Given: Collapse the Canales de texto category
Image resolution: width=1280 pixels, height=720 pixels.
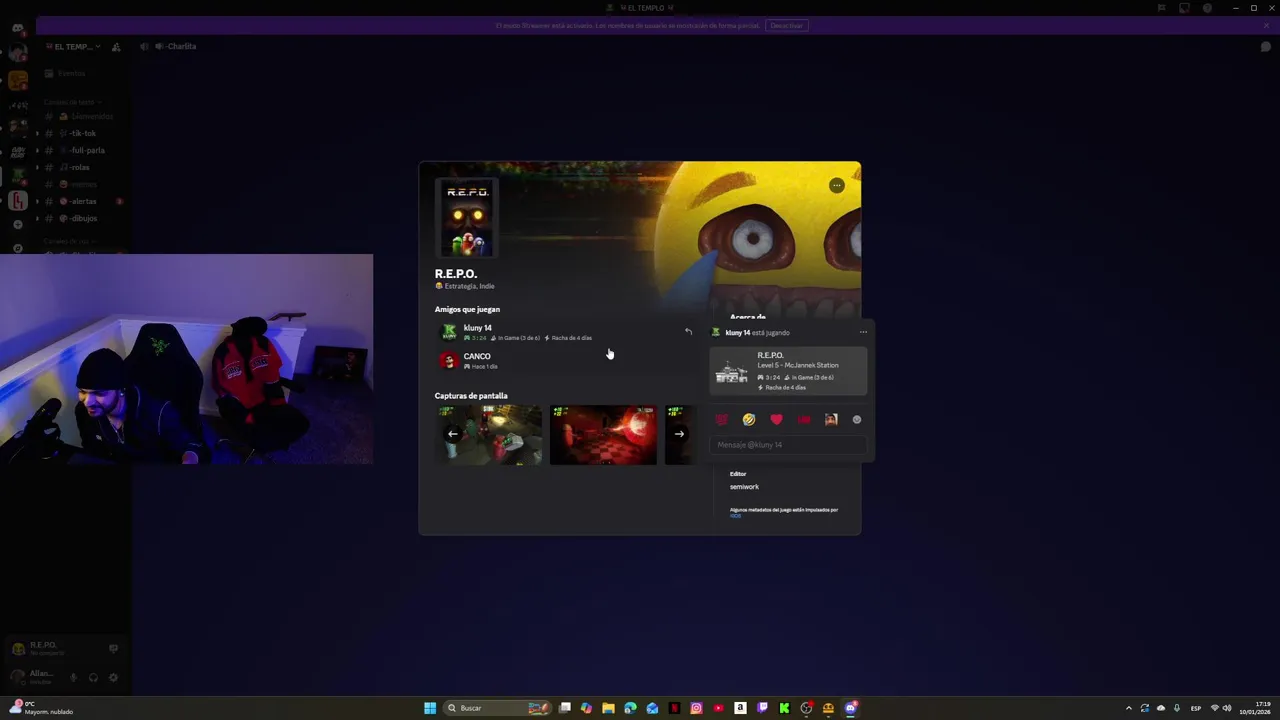Looking at the screenshot, I should [x=72, y=102].
